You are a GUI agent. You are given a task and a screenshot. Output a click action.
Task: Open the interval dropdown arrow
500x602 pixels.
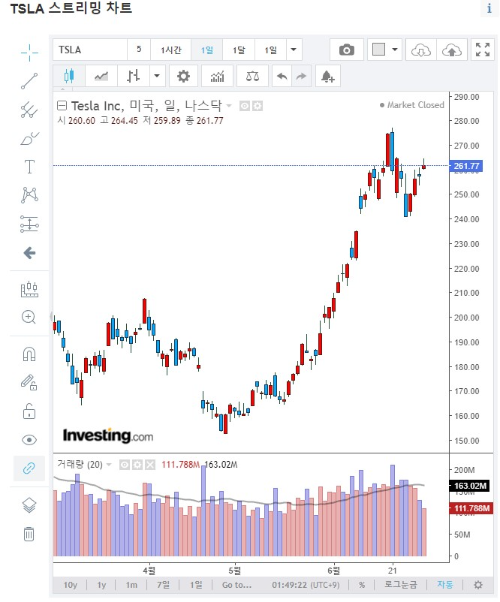pyautogui.click(x=293, y=50)
